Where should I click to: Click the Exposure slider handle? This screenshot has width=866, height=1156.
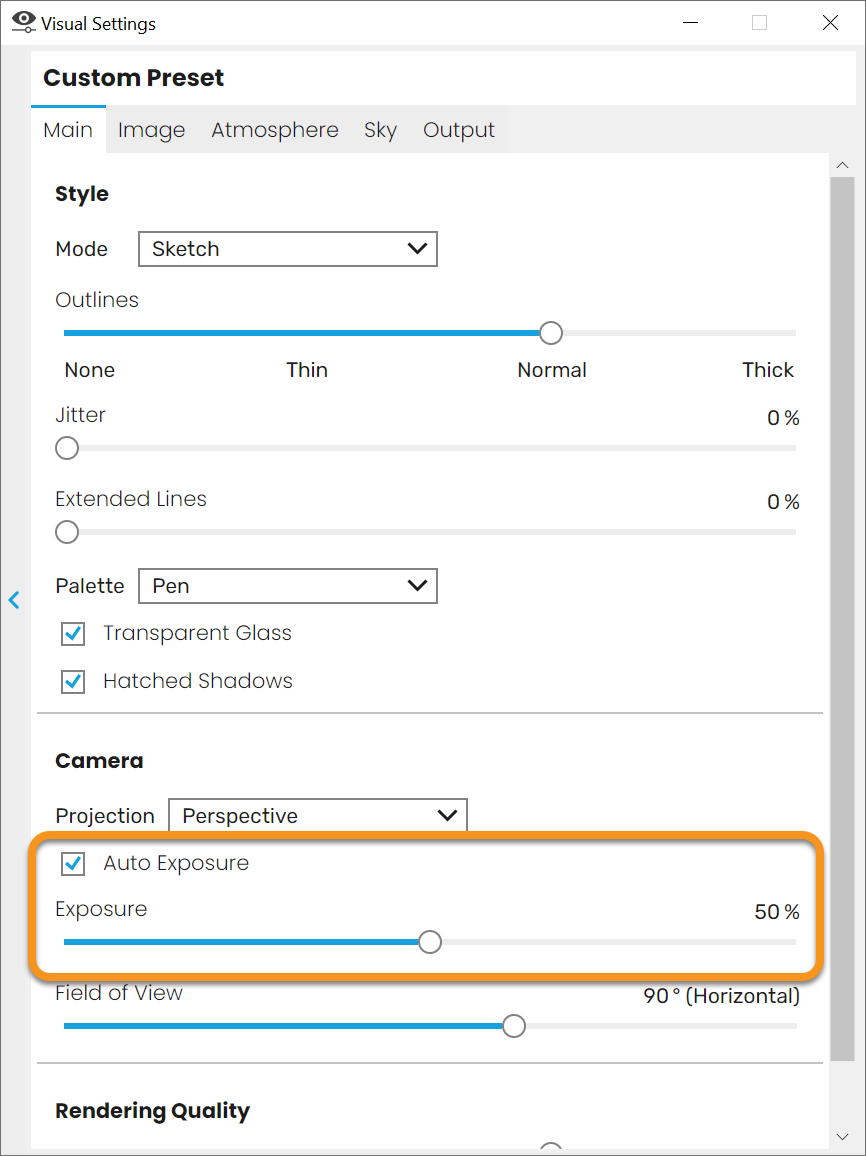point(430,942)
